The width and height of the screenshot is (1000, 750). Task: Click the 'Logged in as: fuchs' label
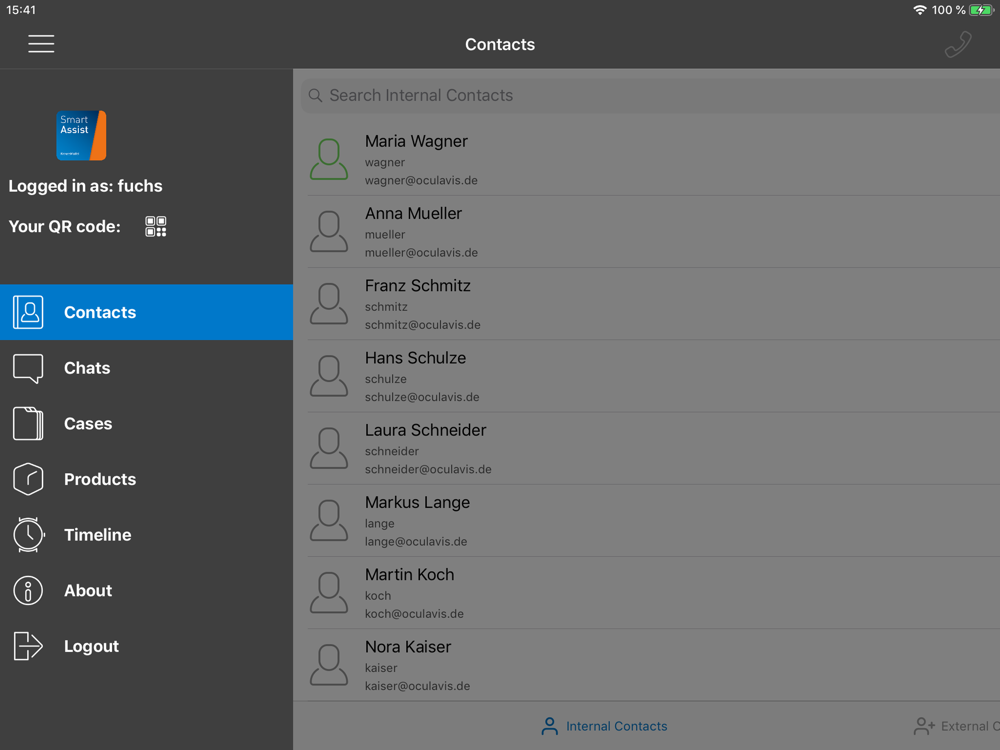pos(85,186)
